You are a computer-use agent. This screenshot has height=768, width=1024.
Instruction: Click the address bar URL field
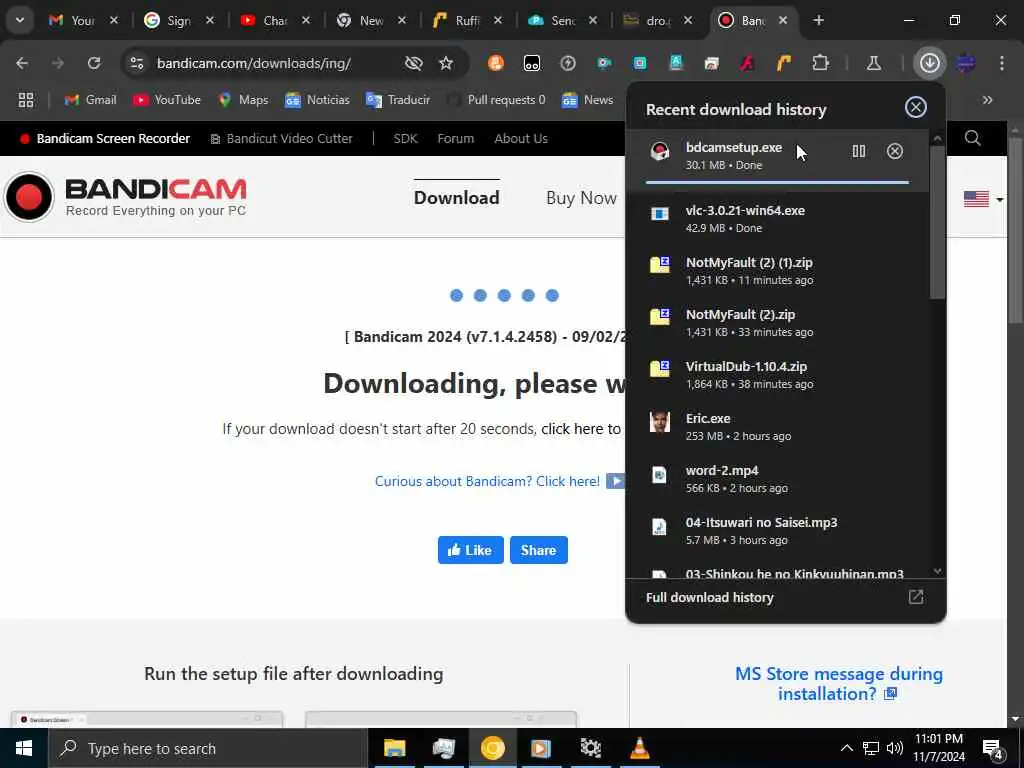[x=253, y=63]
